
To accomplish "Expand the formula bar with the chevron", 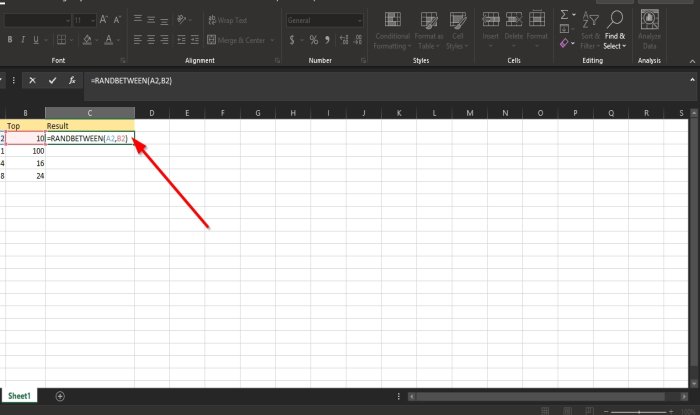I will pyautogui.click(x=692, y=80).
